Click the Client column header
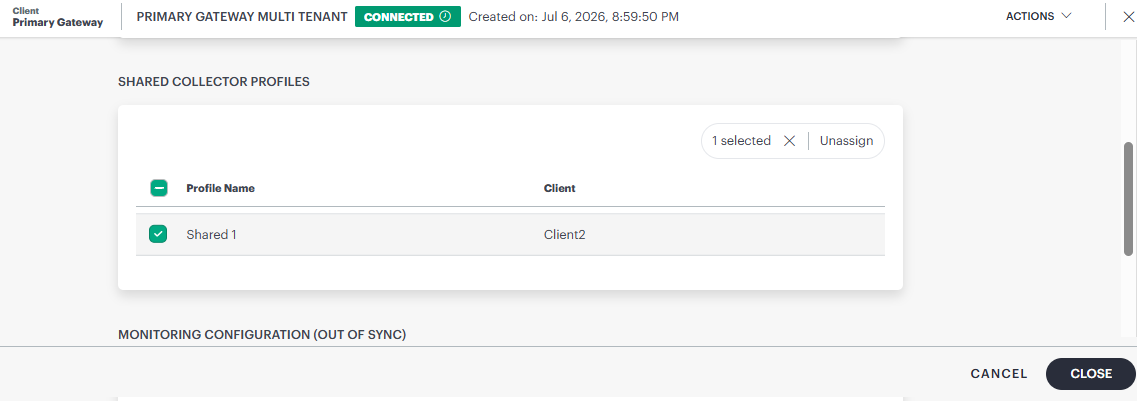 coord(560,189)
